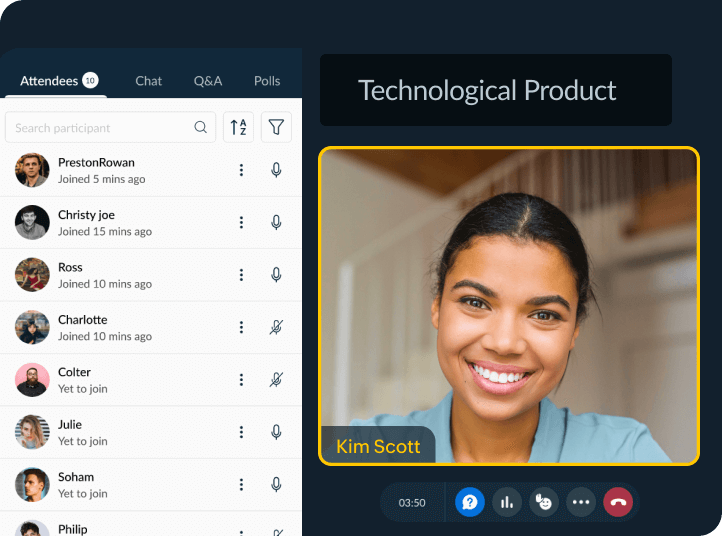Mute PrestonRowan's microphone

(276, 170)
